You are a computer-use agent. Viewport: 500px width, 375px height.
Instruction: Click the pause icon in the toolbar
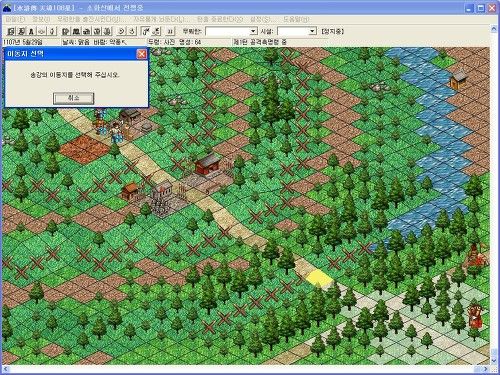click(170, 31)
